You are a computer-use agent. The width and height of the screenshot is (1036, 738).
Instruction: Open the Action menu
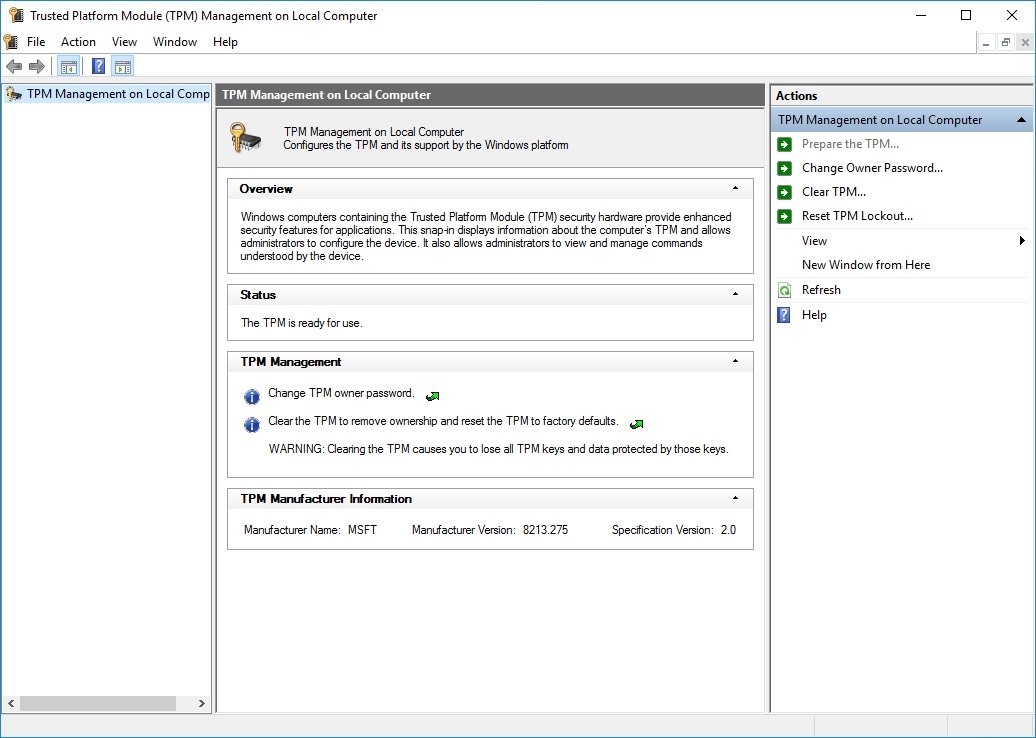pos(78,41)
